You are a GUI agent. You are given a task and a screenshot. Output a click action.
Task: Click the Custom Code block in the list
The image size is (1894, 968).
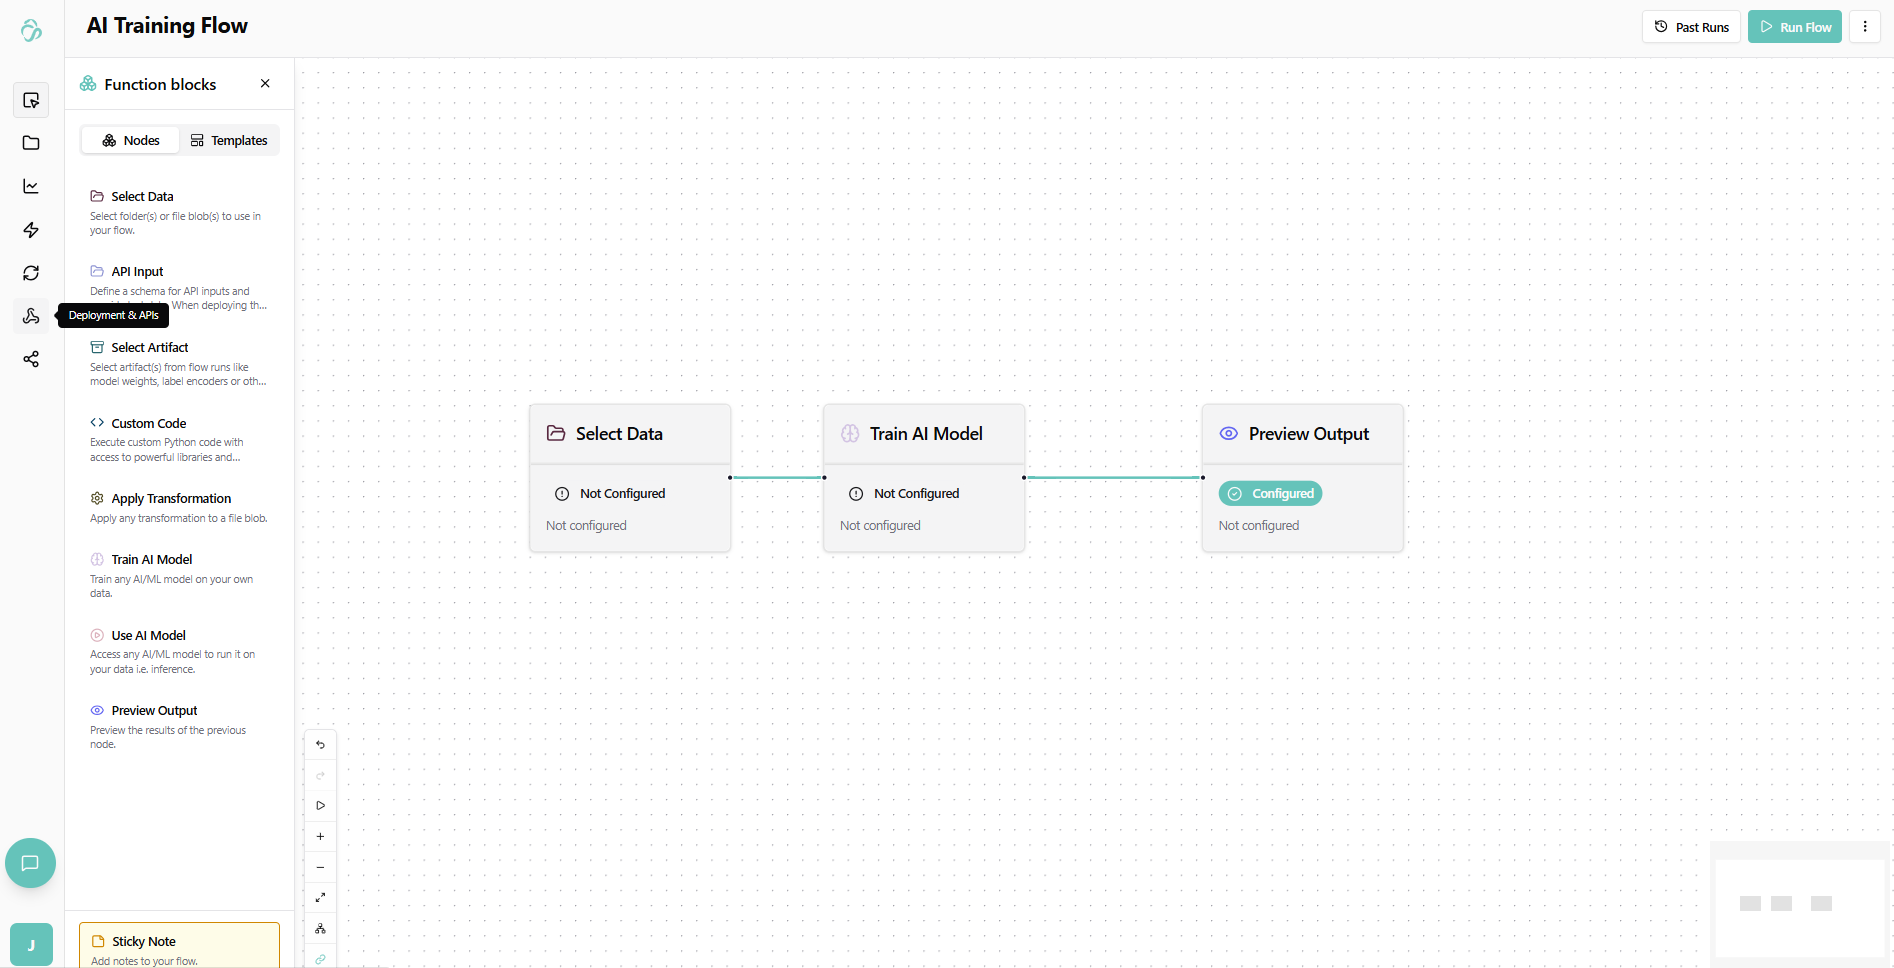pyautogui.click(x=148, y=424)
